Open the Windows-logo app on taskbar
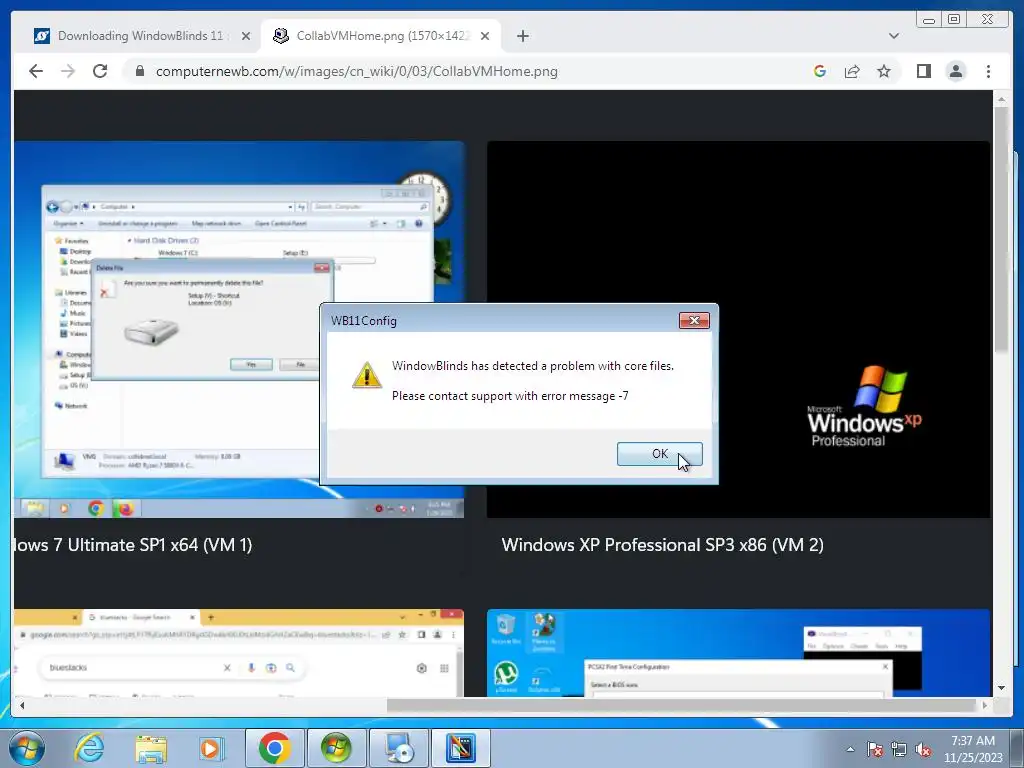 (336, 748)
